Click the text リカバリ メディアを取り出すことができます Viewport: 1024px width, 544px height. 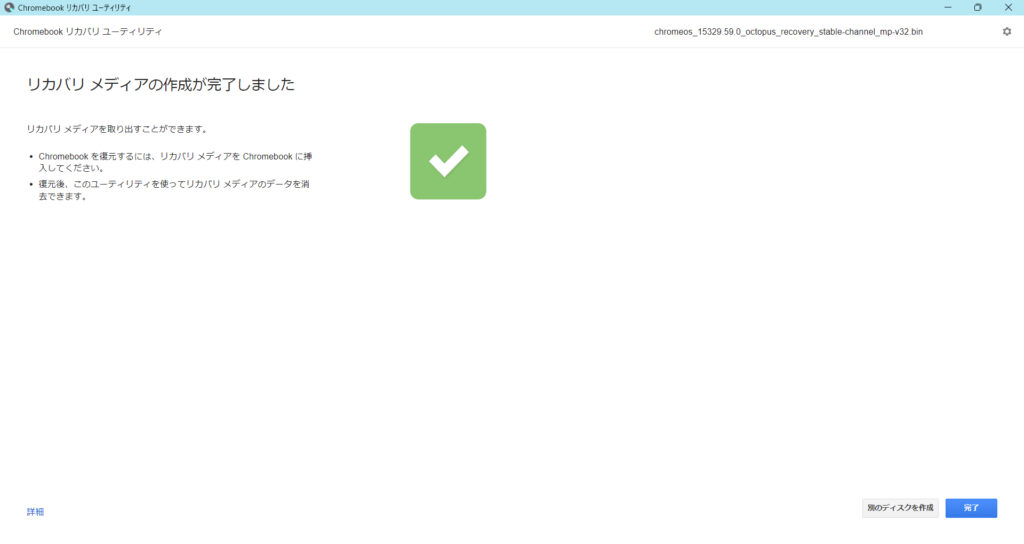[117, 129]
